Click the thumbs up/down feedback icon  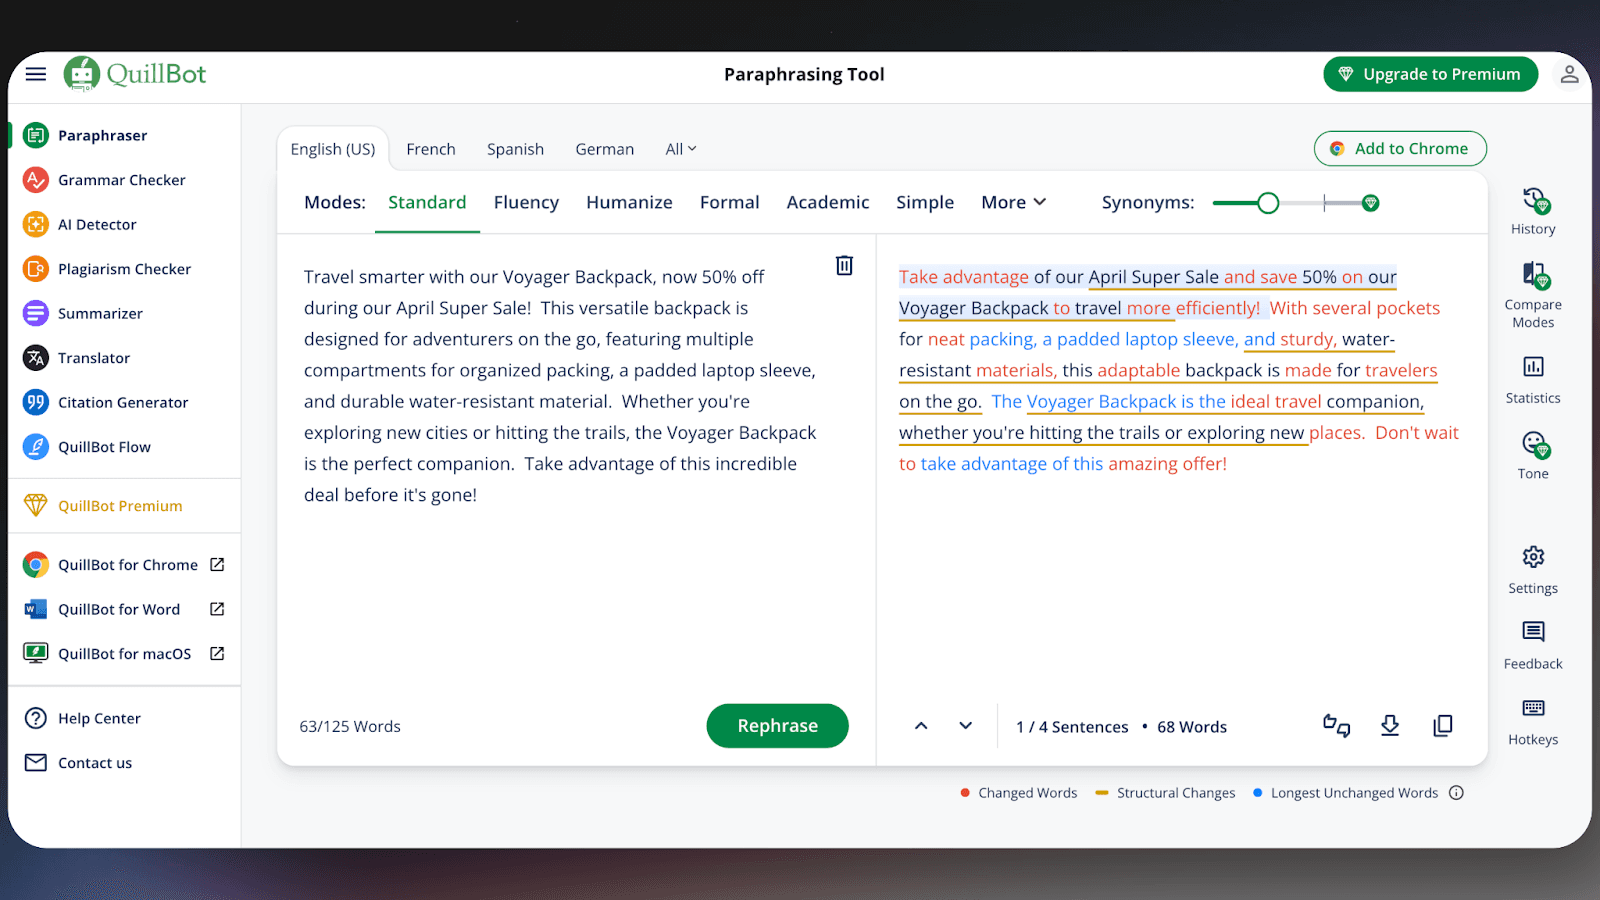point(1337,726)
